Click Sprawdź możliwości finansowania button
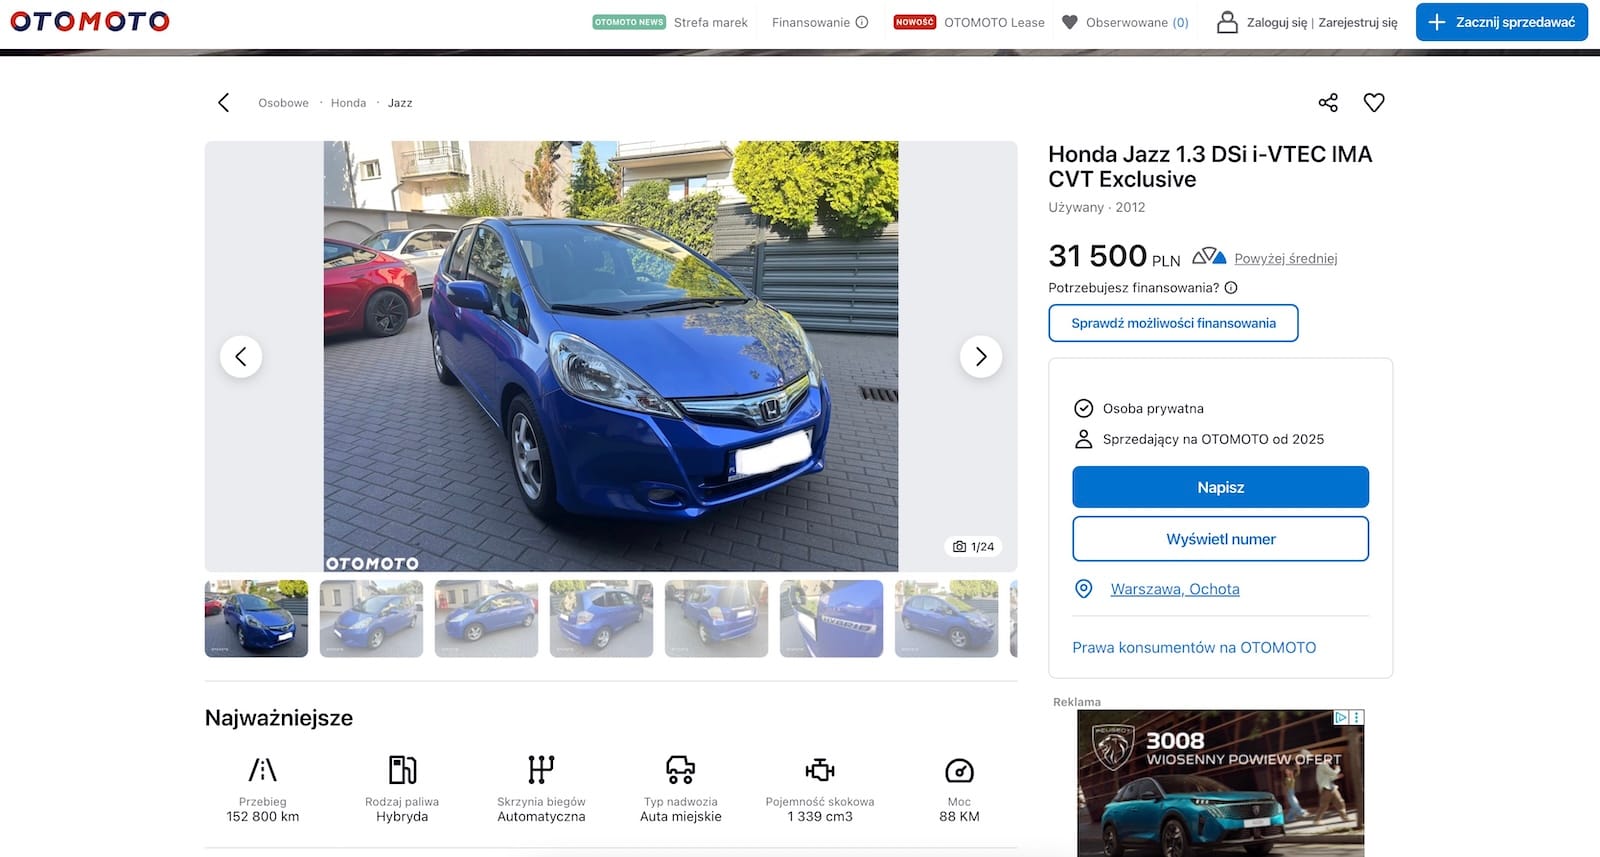The width and height of the screenshot is (1600, 857). point(1174,323)
